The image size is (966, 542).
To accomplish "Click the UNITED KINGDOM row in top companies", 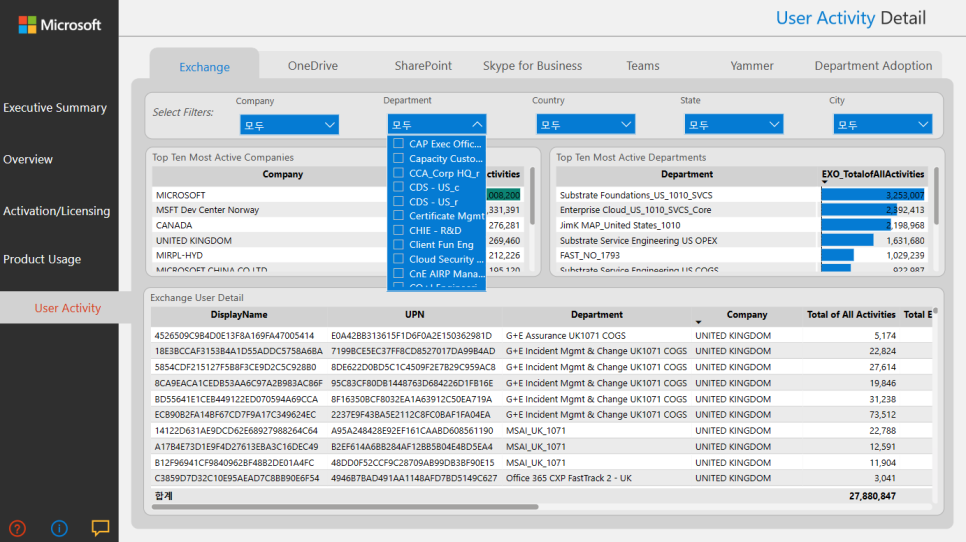I will click(x=338, y=241).
